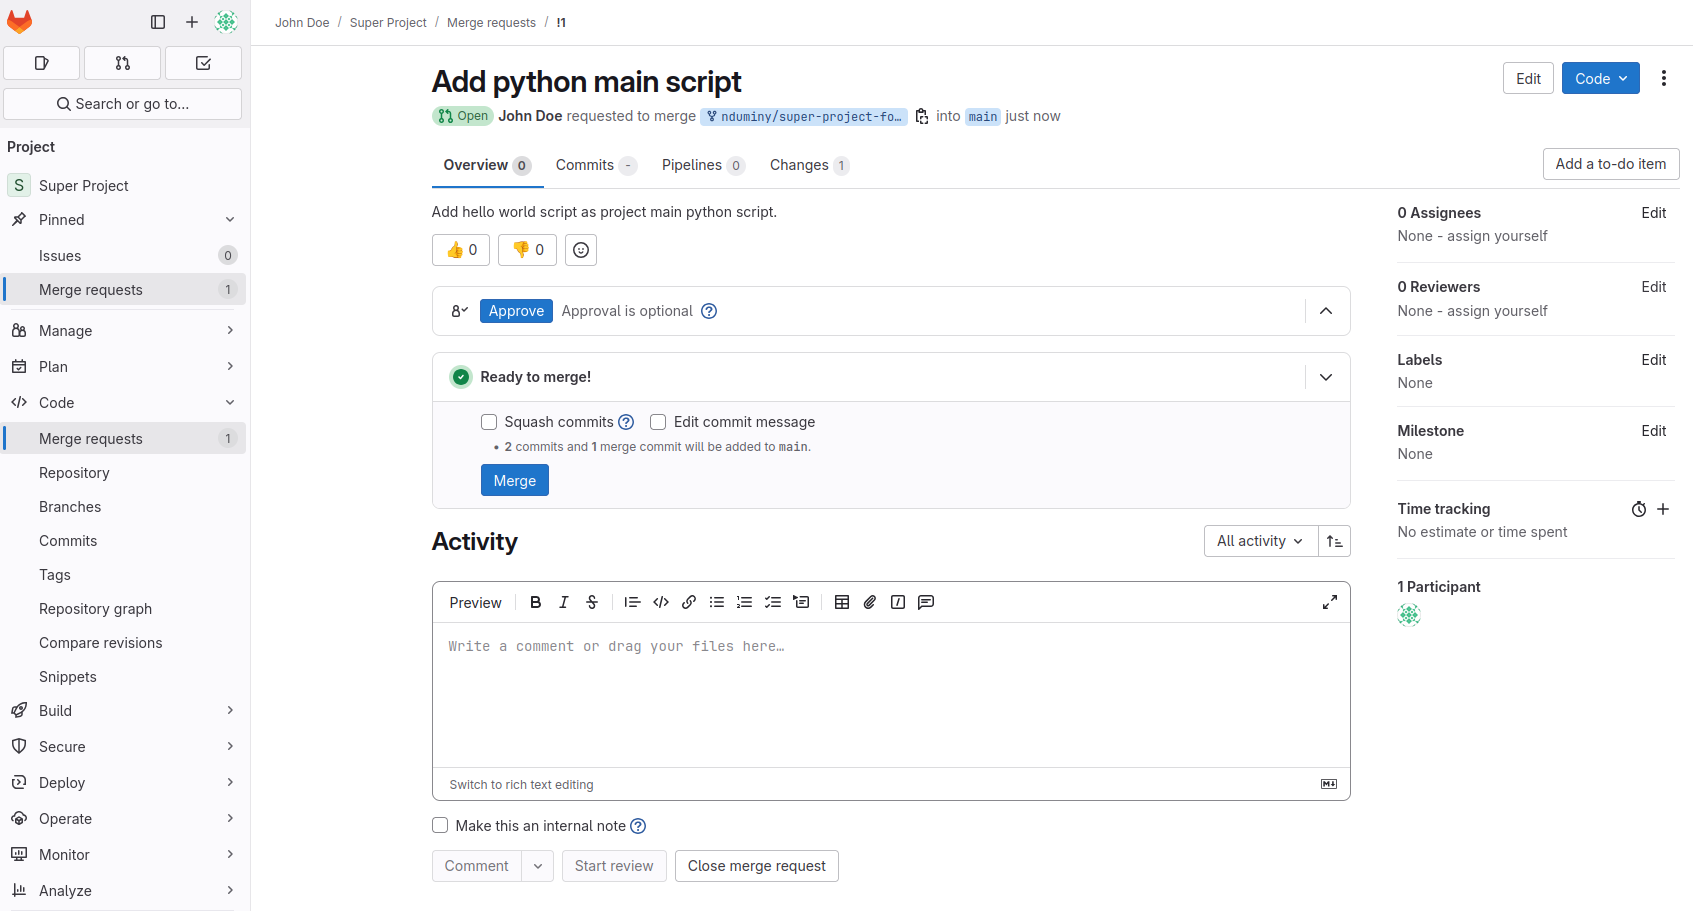Insert a link in the comment editor
The image size is (1693, 911).
[688, 601]
